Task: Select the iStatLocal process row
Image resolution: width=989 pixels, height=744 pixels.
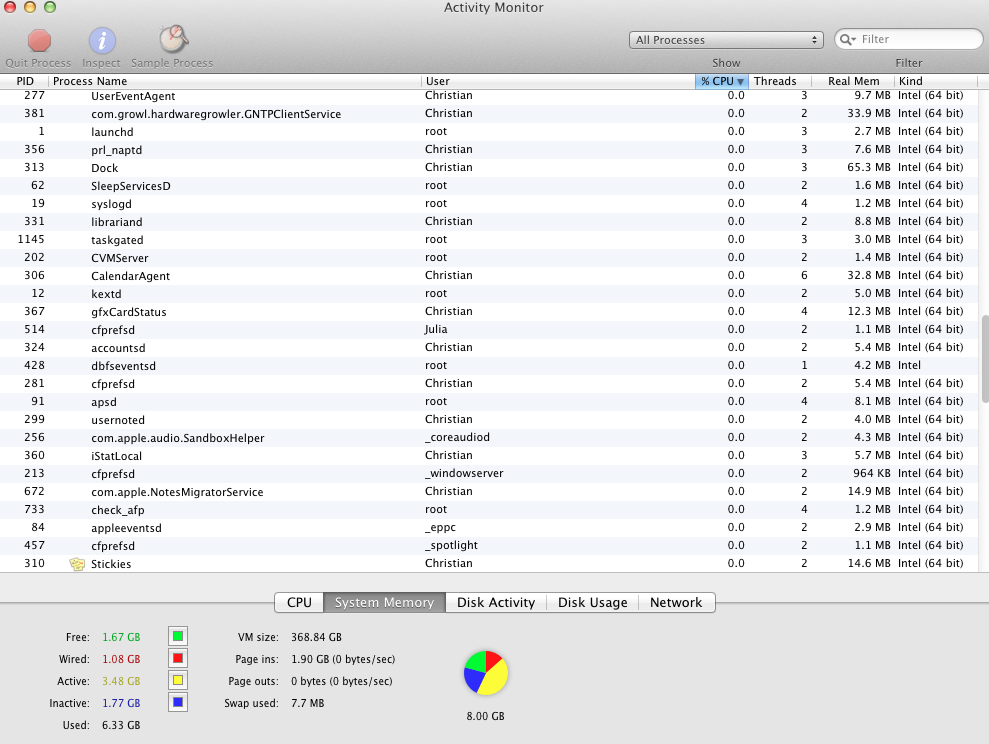Action: tap(489, 455)
